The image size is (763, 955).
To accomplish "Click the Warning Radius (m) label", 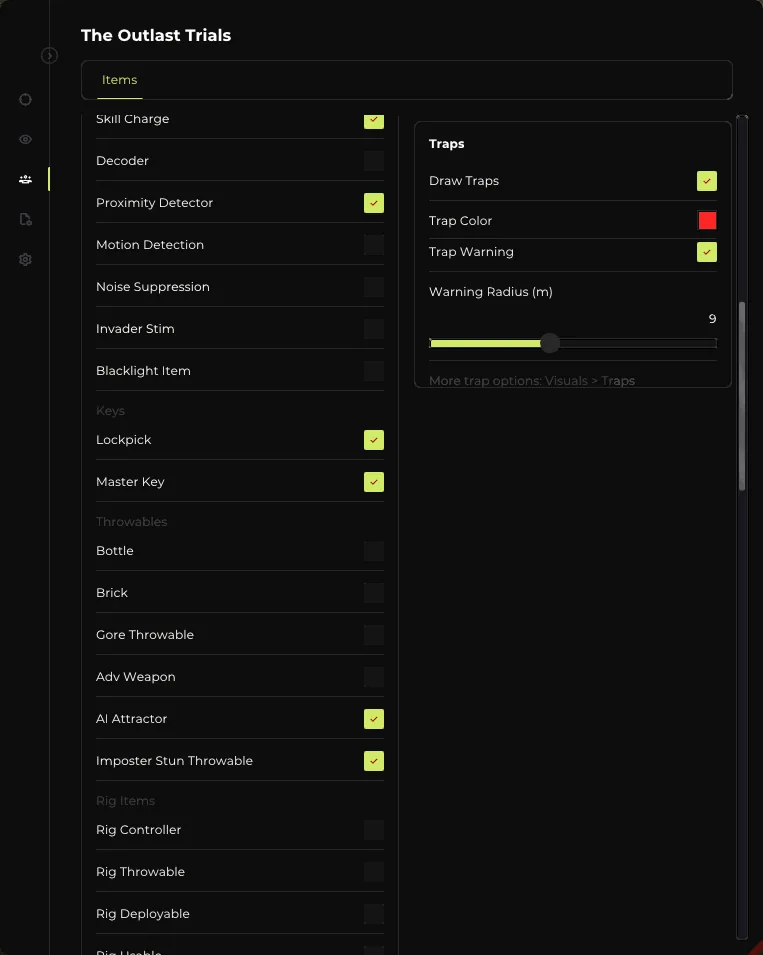I will click(x=491, y=292).
